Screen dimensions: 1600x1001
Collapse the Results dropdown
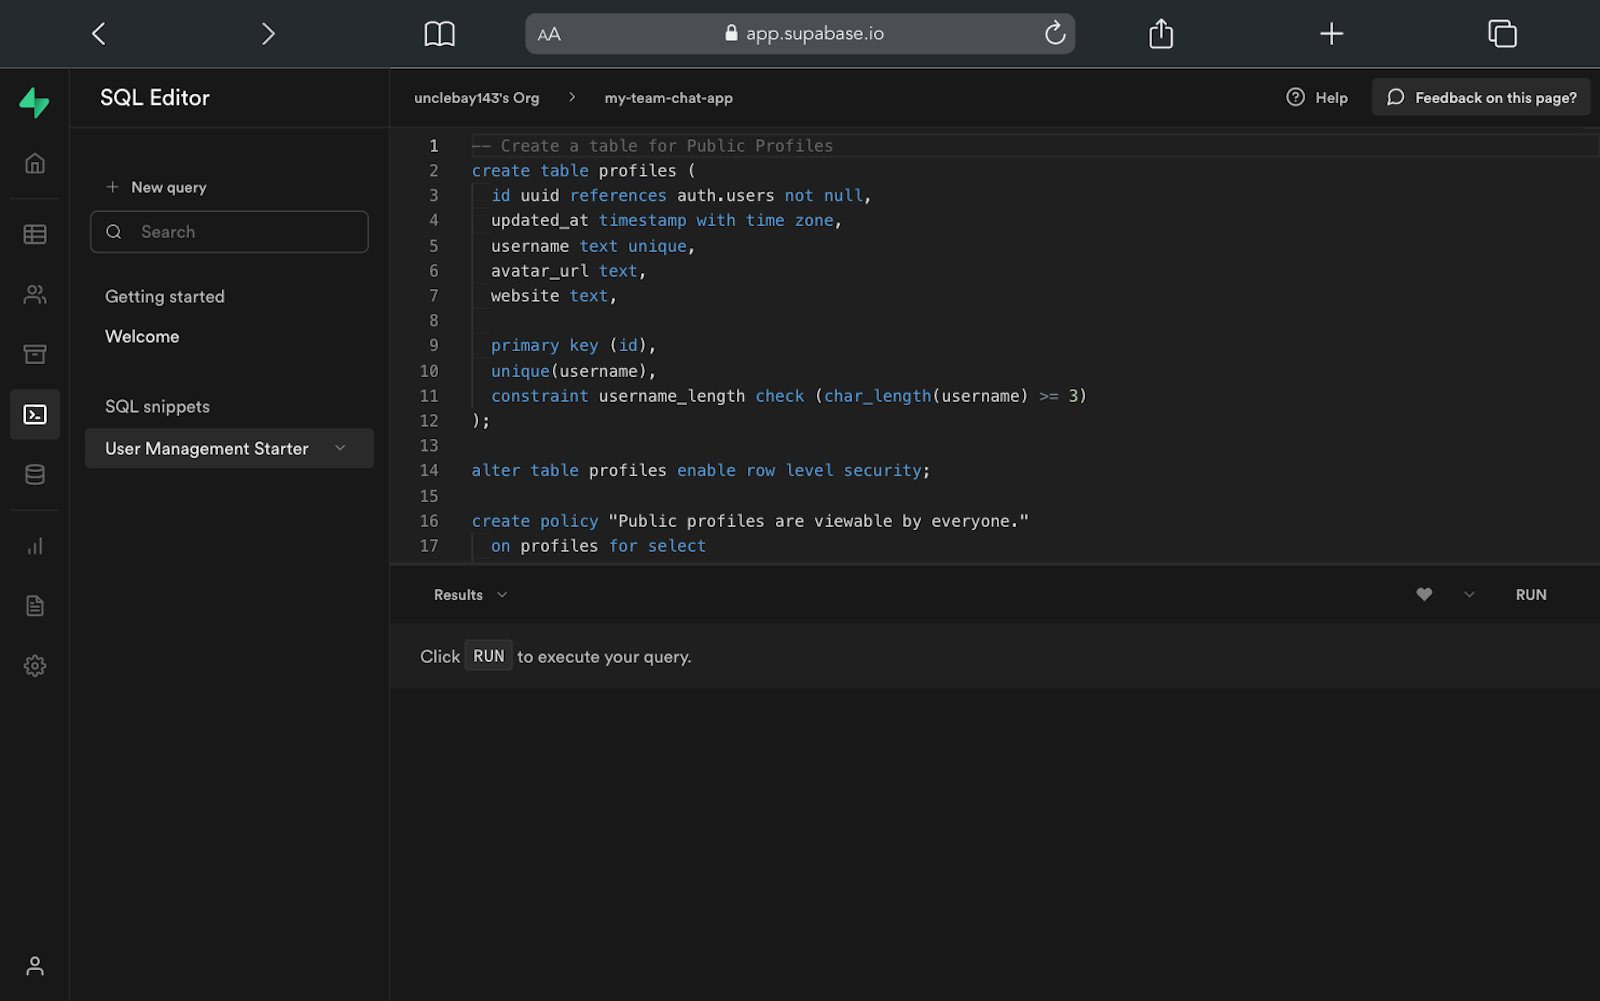click(502, 594)
